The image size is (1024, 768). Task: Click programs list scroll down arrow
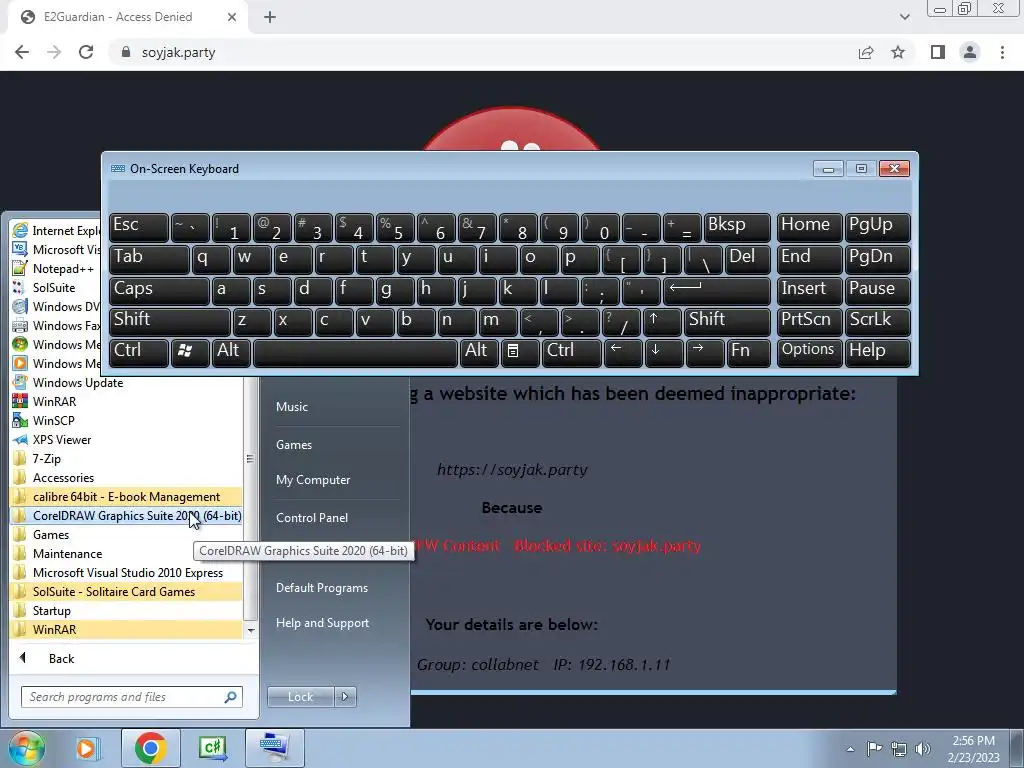pos(251,630)
